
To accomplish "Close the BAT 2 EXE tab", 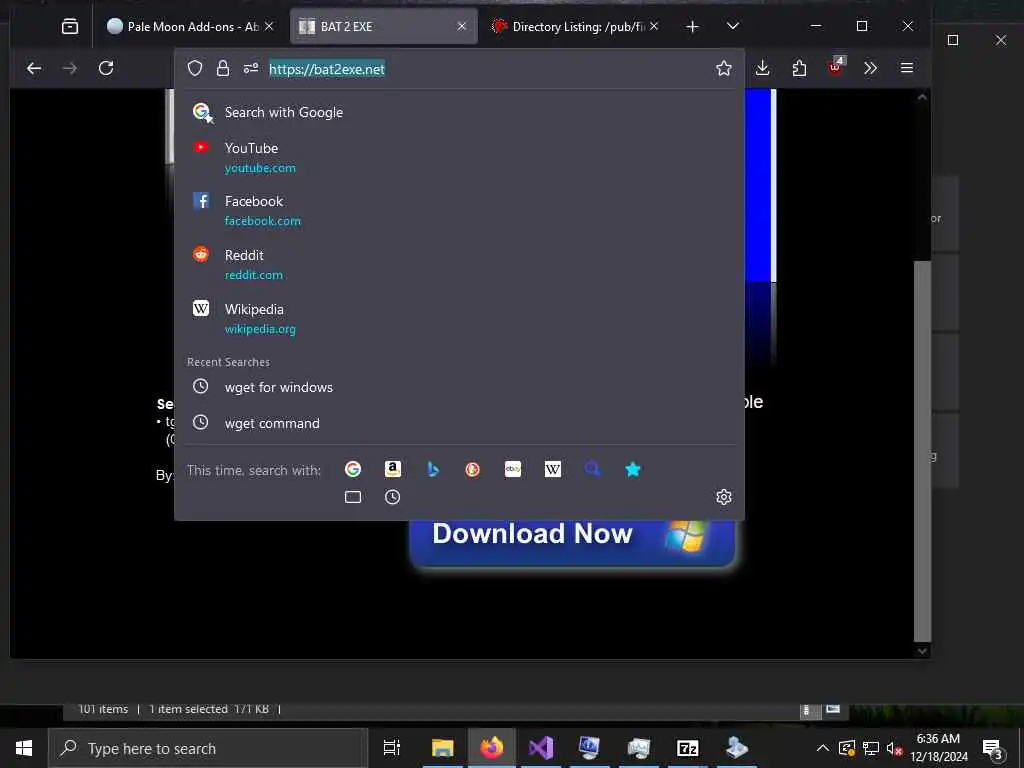I will (x=462, y=26).
